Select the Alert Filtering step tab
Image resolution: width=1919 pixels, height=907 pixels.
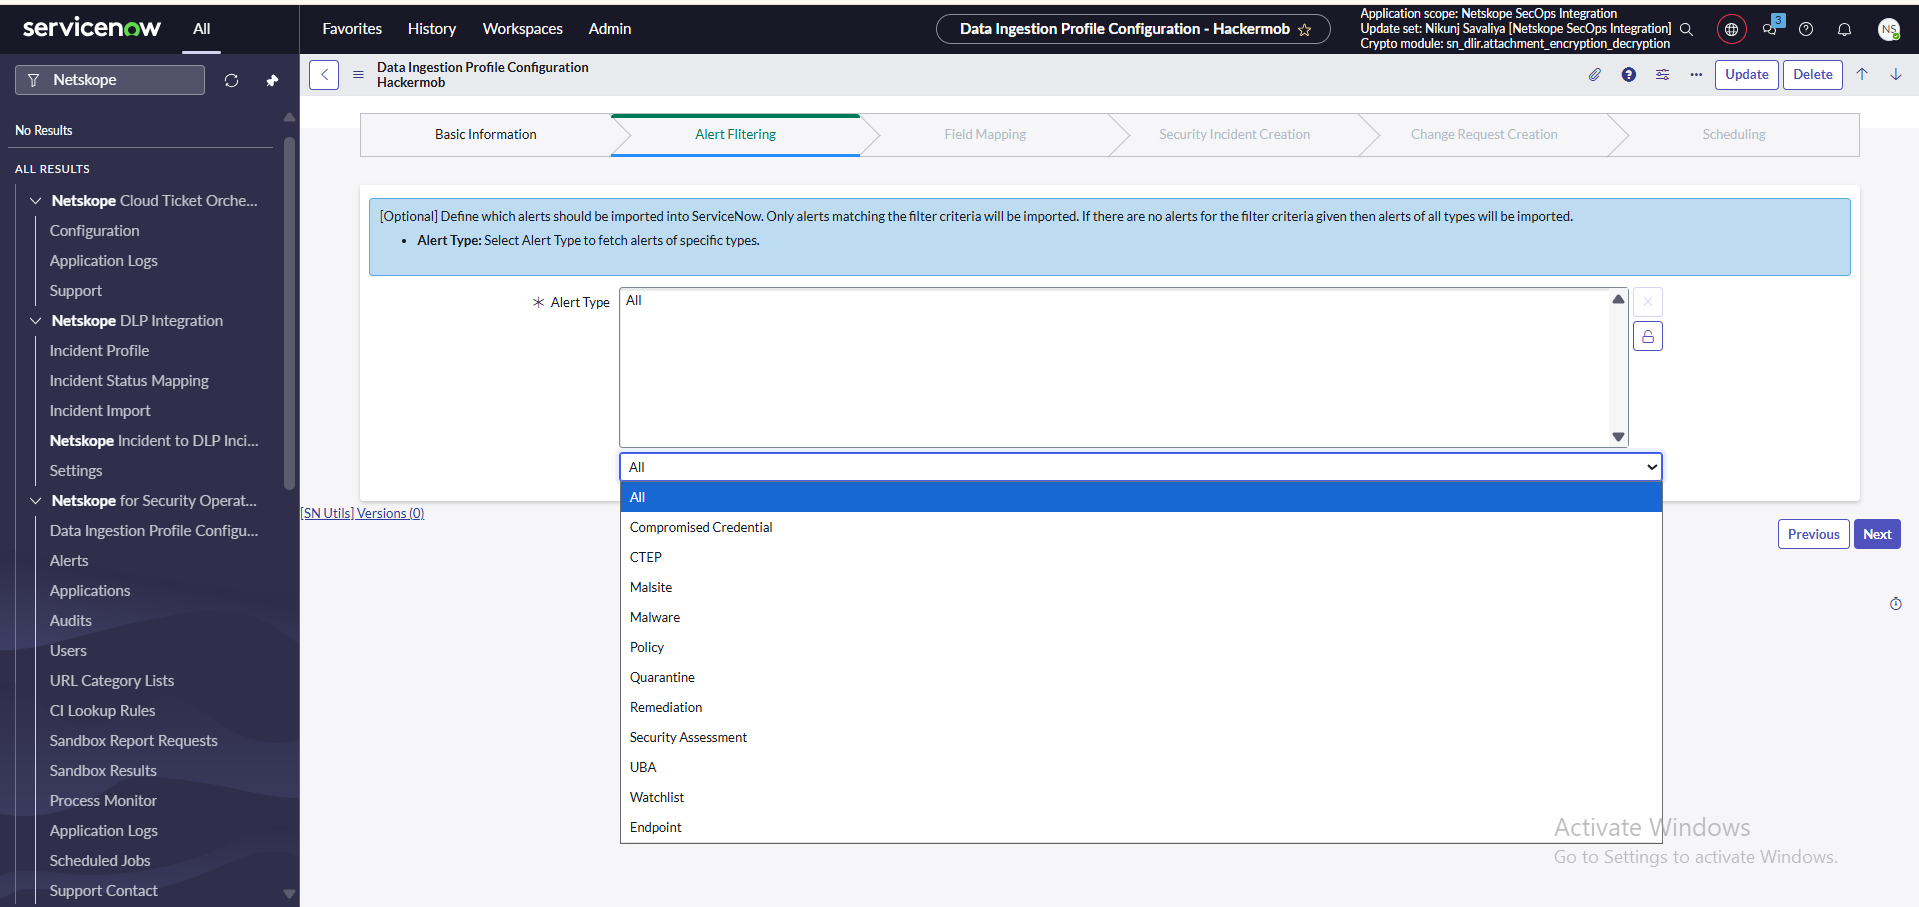click(736, 135)
